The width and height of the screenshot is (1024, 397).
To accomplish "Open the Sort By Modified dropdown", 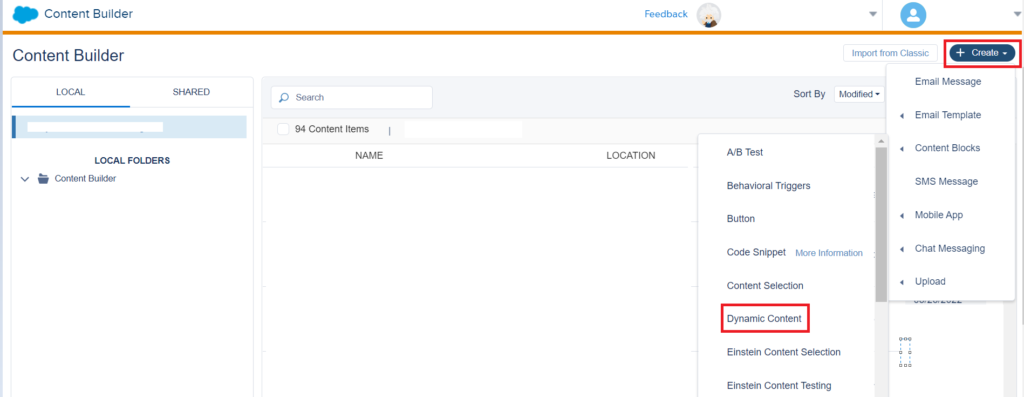I will (859, 94).
